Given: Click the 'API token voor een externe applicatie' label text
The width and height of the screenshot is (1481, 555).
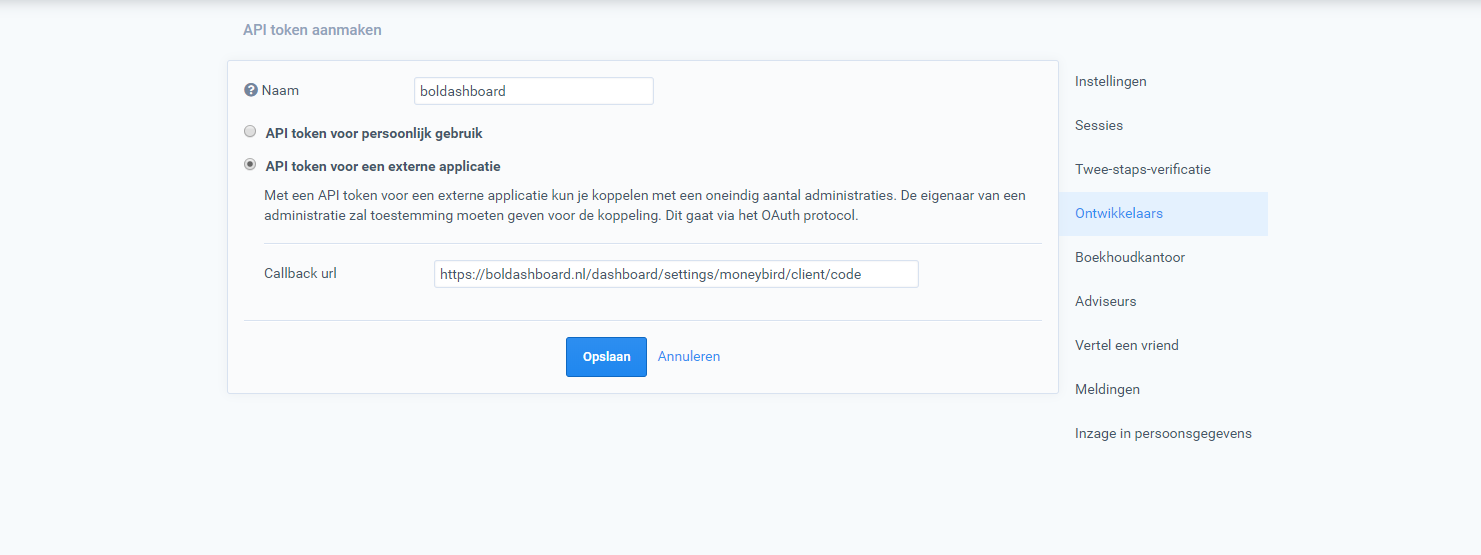Looking at the screenshot, I should click(x=383, y=166).
